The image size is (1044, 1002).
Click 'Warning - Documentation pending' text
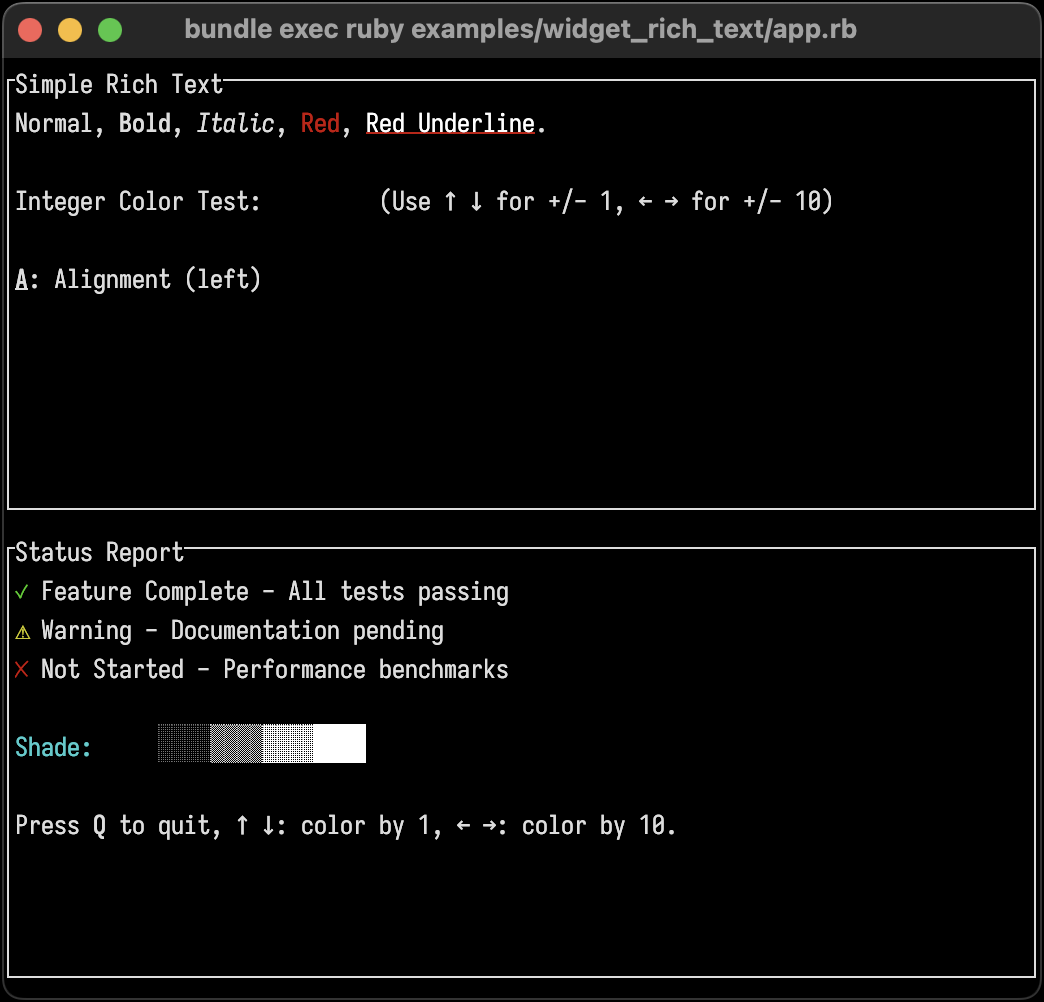[242, 630]
